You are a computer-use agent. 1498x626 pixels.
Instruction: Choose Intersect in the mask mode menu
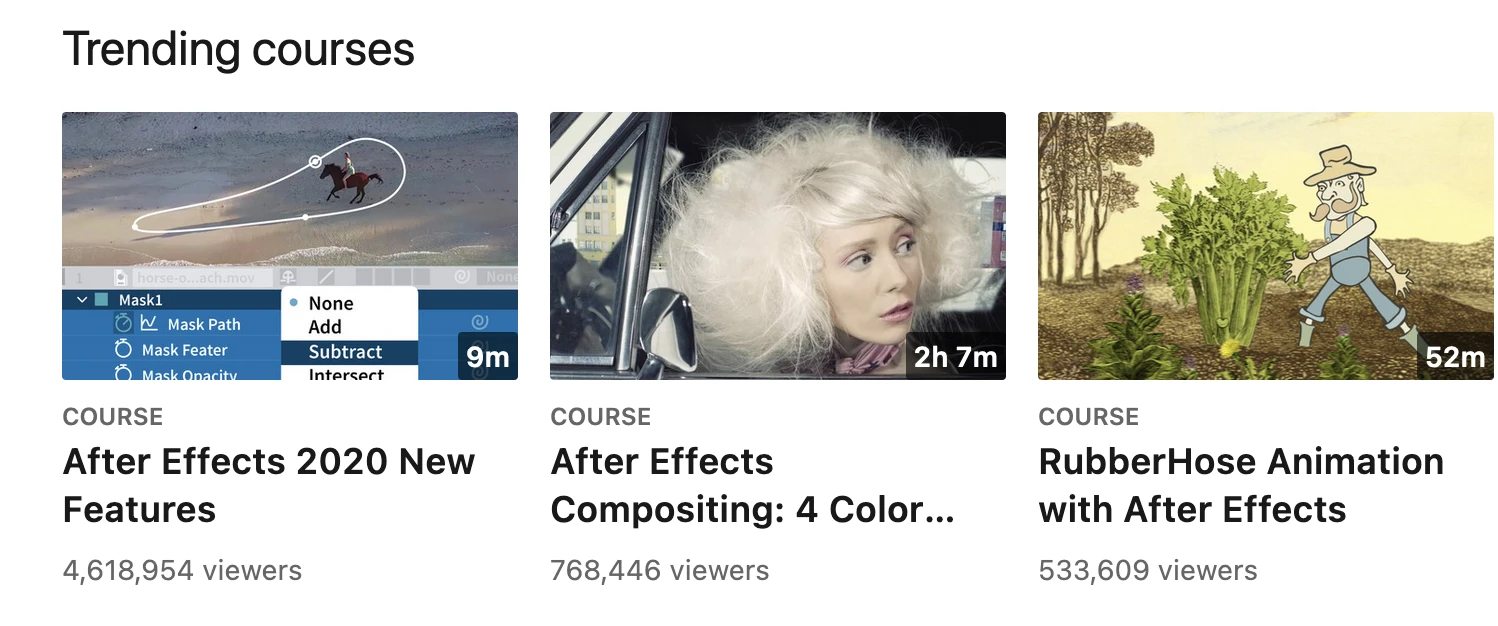tap(346, 374)
